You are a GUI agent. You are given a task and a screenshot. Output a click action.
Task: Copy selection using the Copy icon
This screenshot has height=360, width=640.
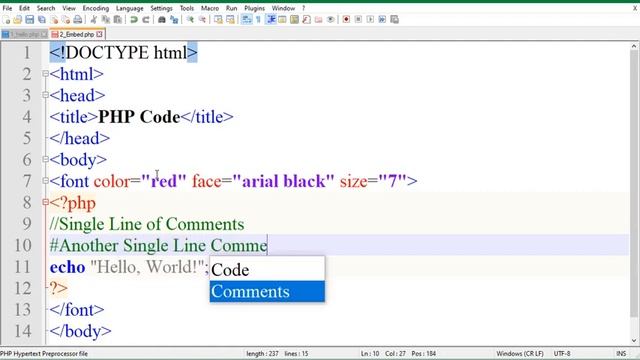coord(106,19)
